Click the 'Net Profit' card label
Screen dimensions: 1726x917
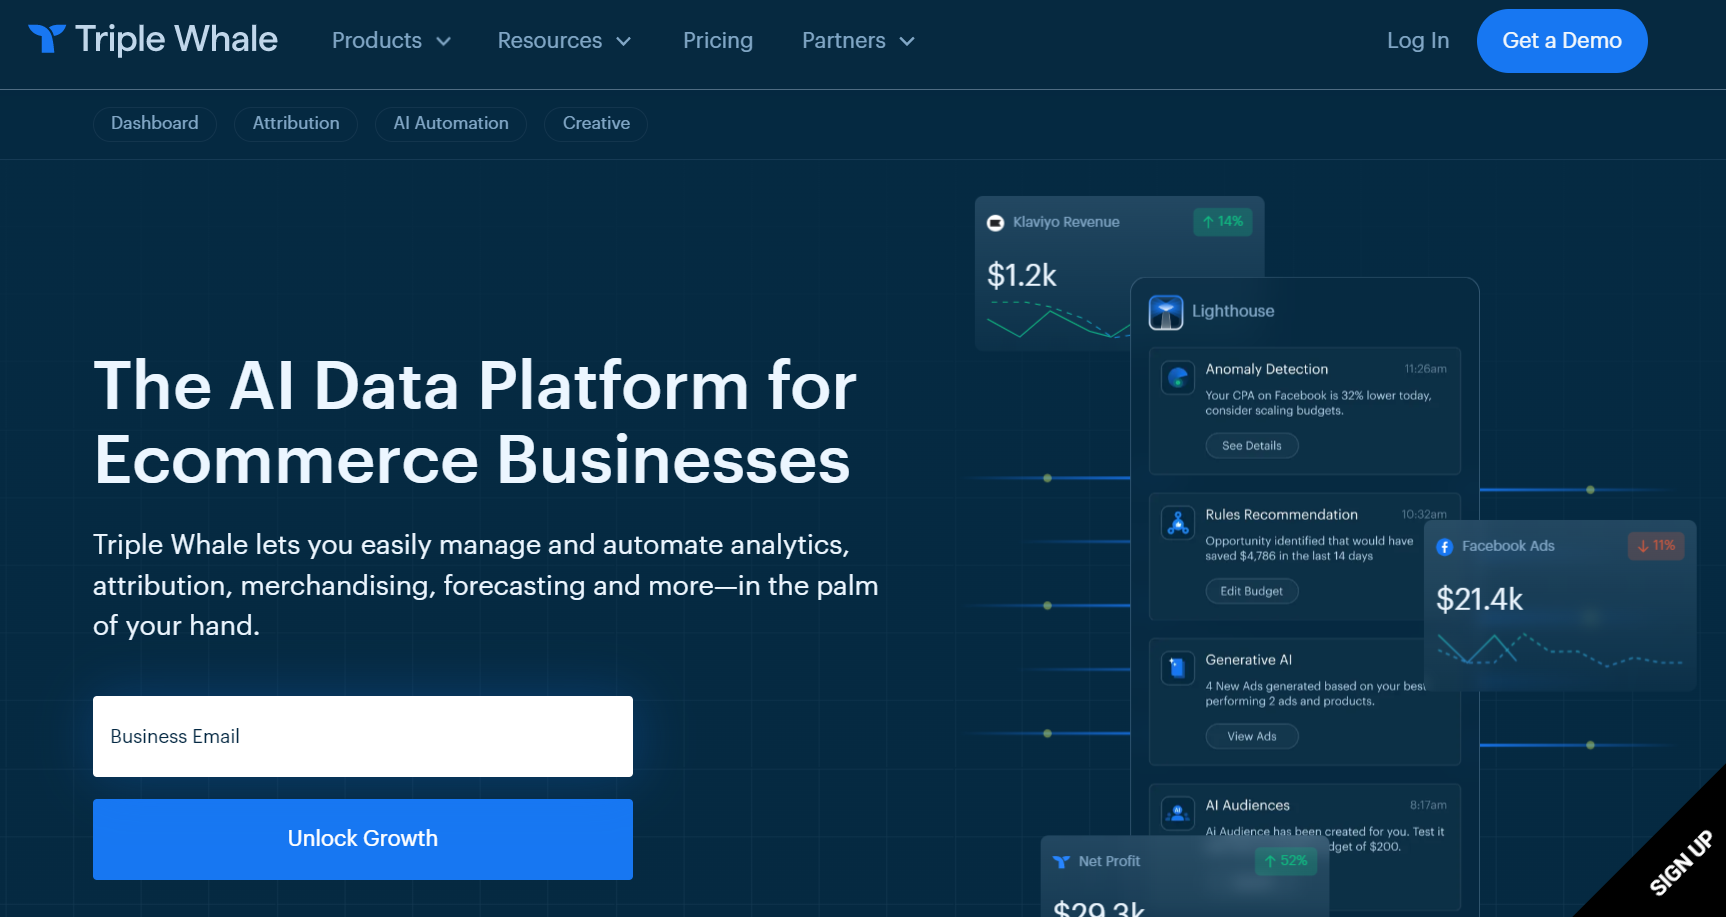[1109, 862]
